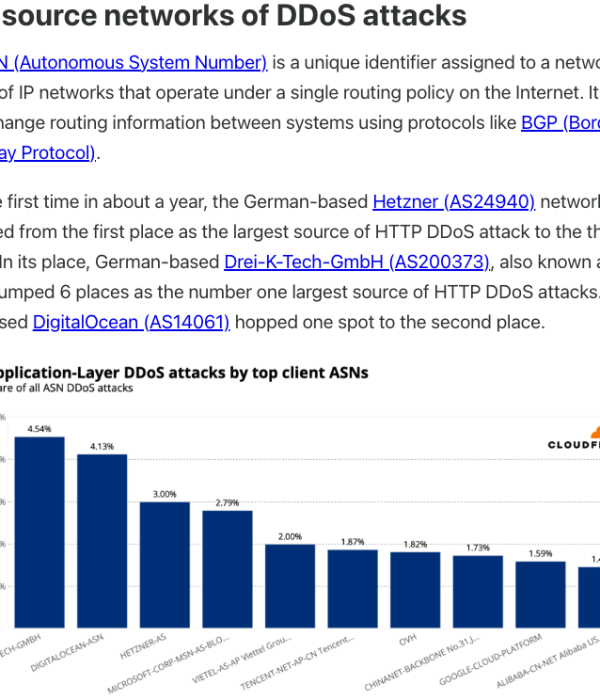
Task: Click the 1.73% bar in the chart
Action: (478, 591)
